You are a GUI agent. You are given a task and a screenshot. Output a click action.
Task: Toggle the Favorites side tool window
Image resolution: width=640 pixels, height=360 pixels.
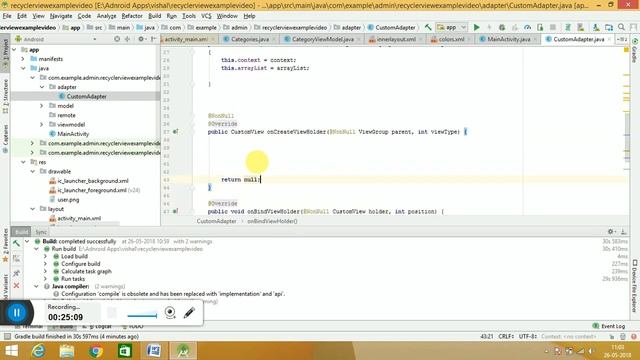coord(5,246)
